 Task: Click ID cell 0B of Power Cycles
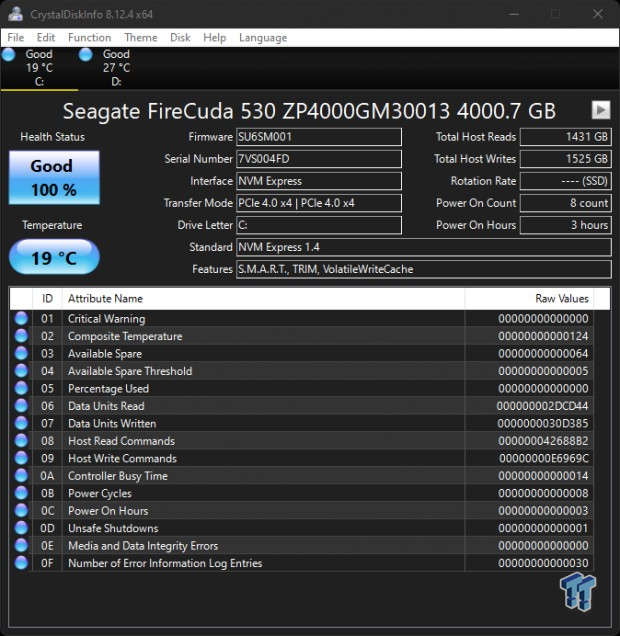pos(47,493)
